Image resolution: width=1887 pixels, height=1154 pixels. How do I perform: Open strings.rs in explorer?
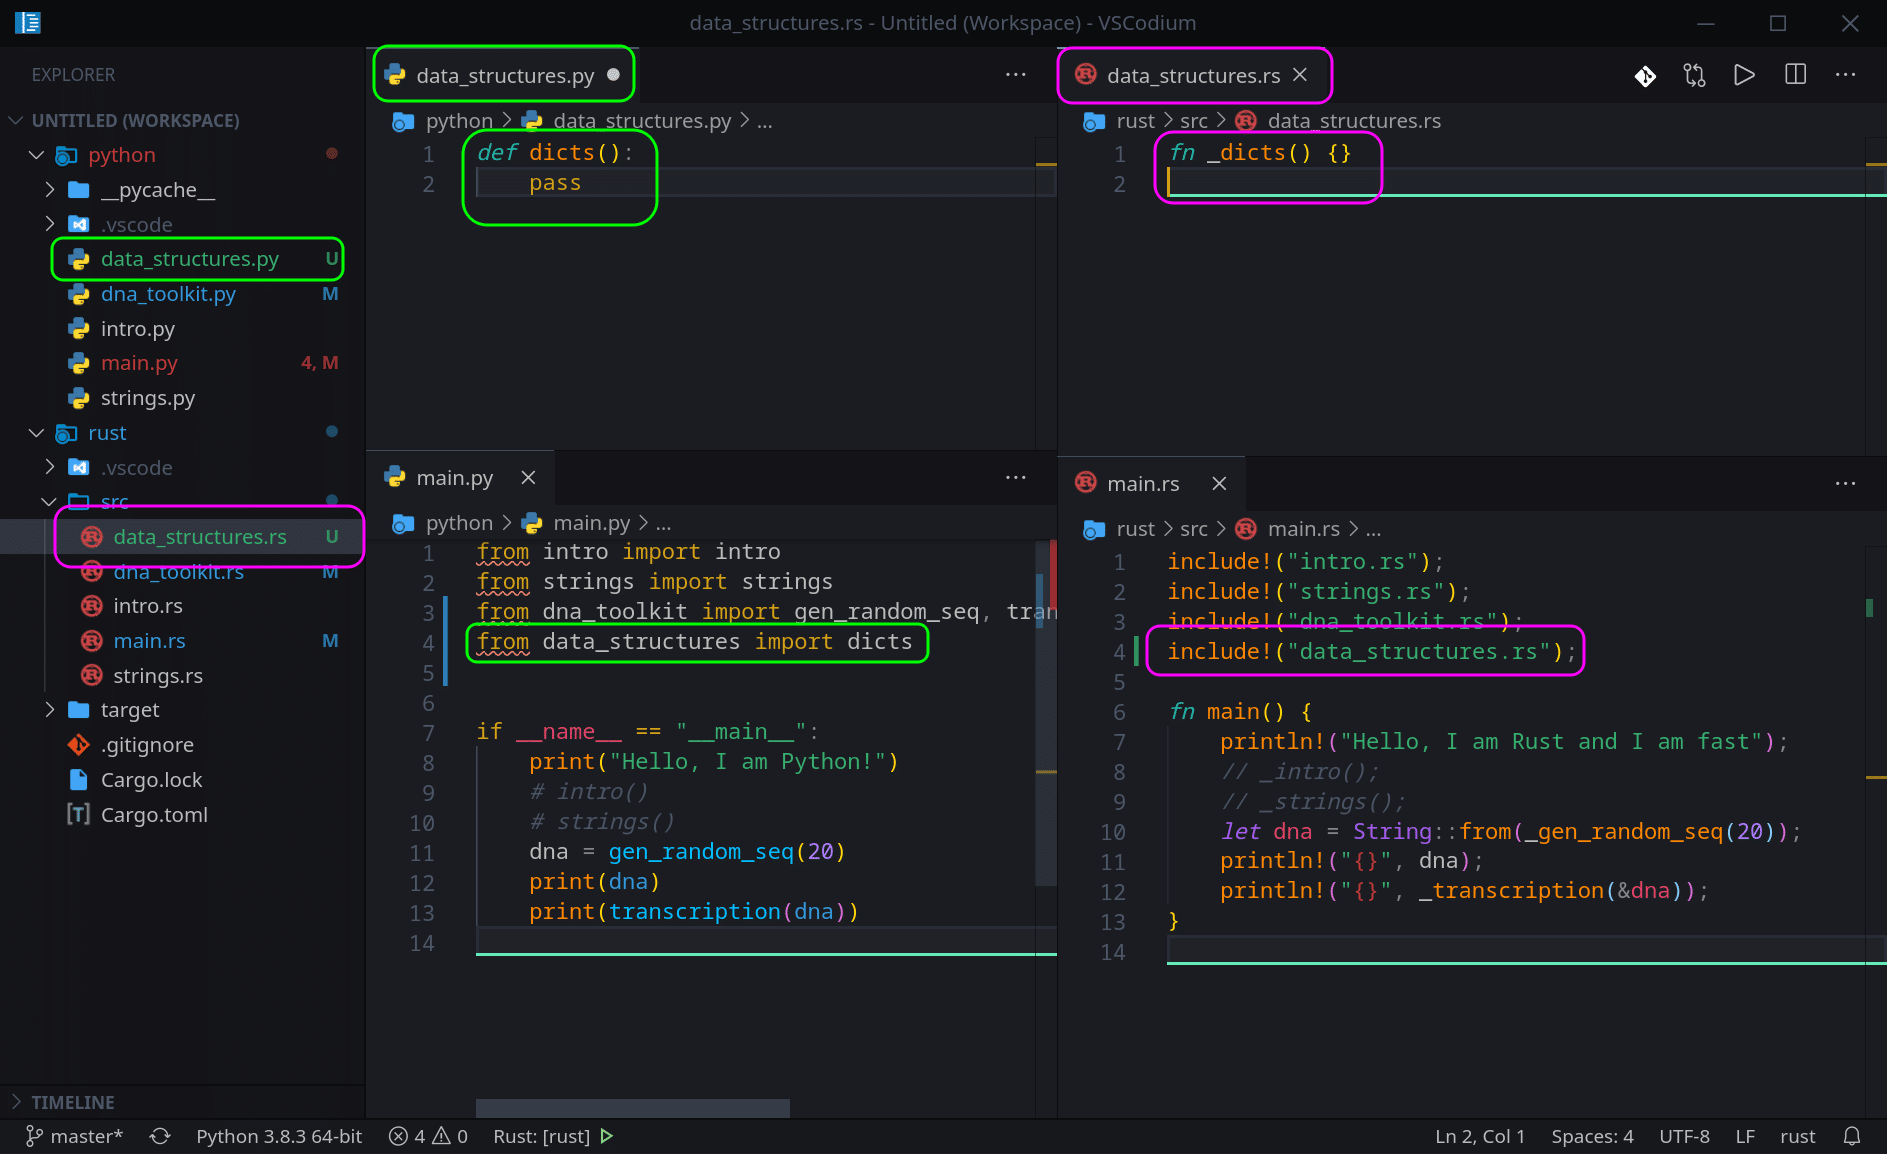(157, 676)
